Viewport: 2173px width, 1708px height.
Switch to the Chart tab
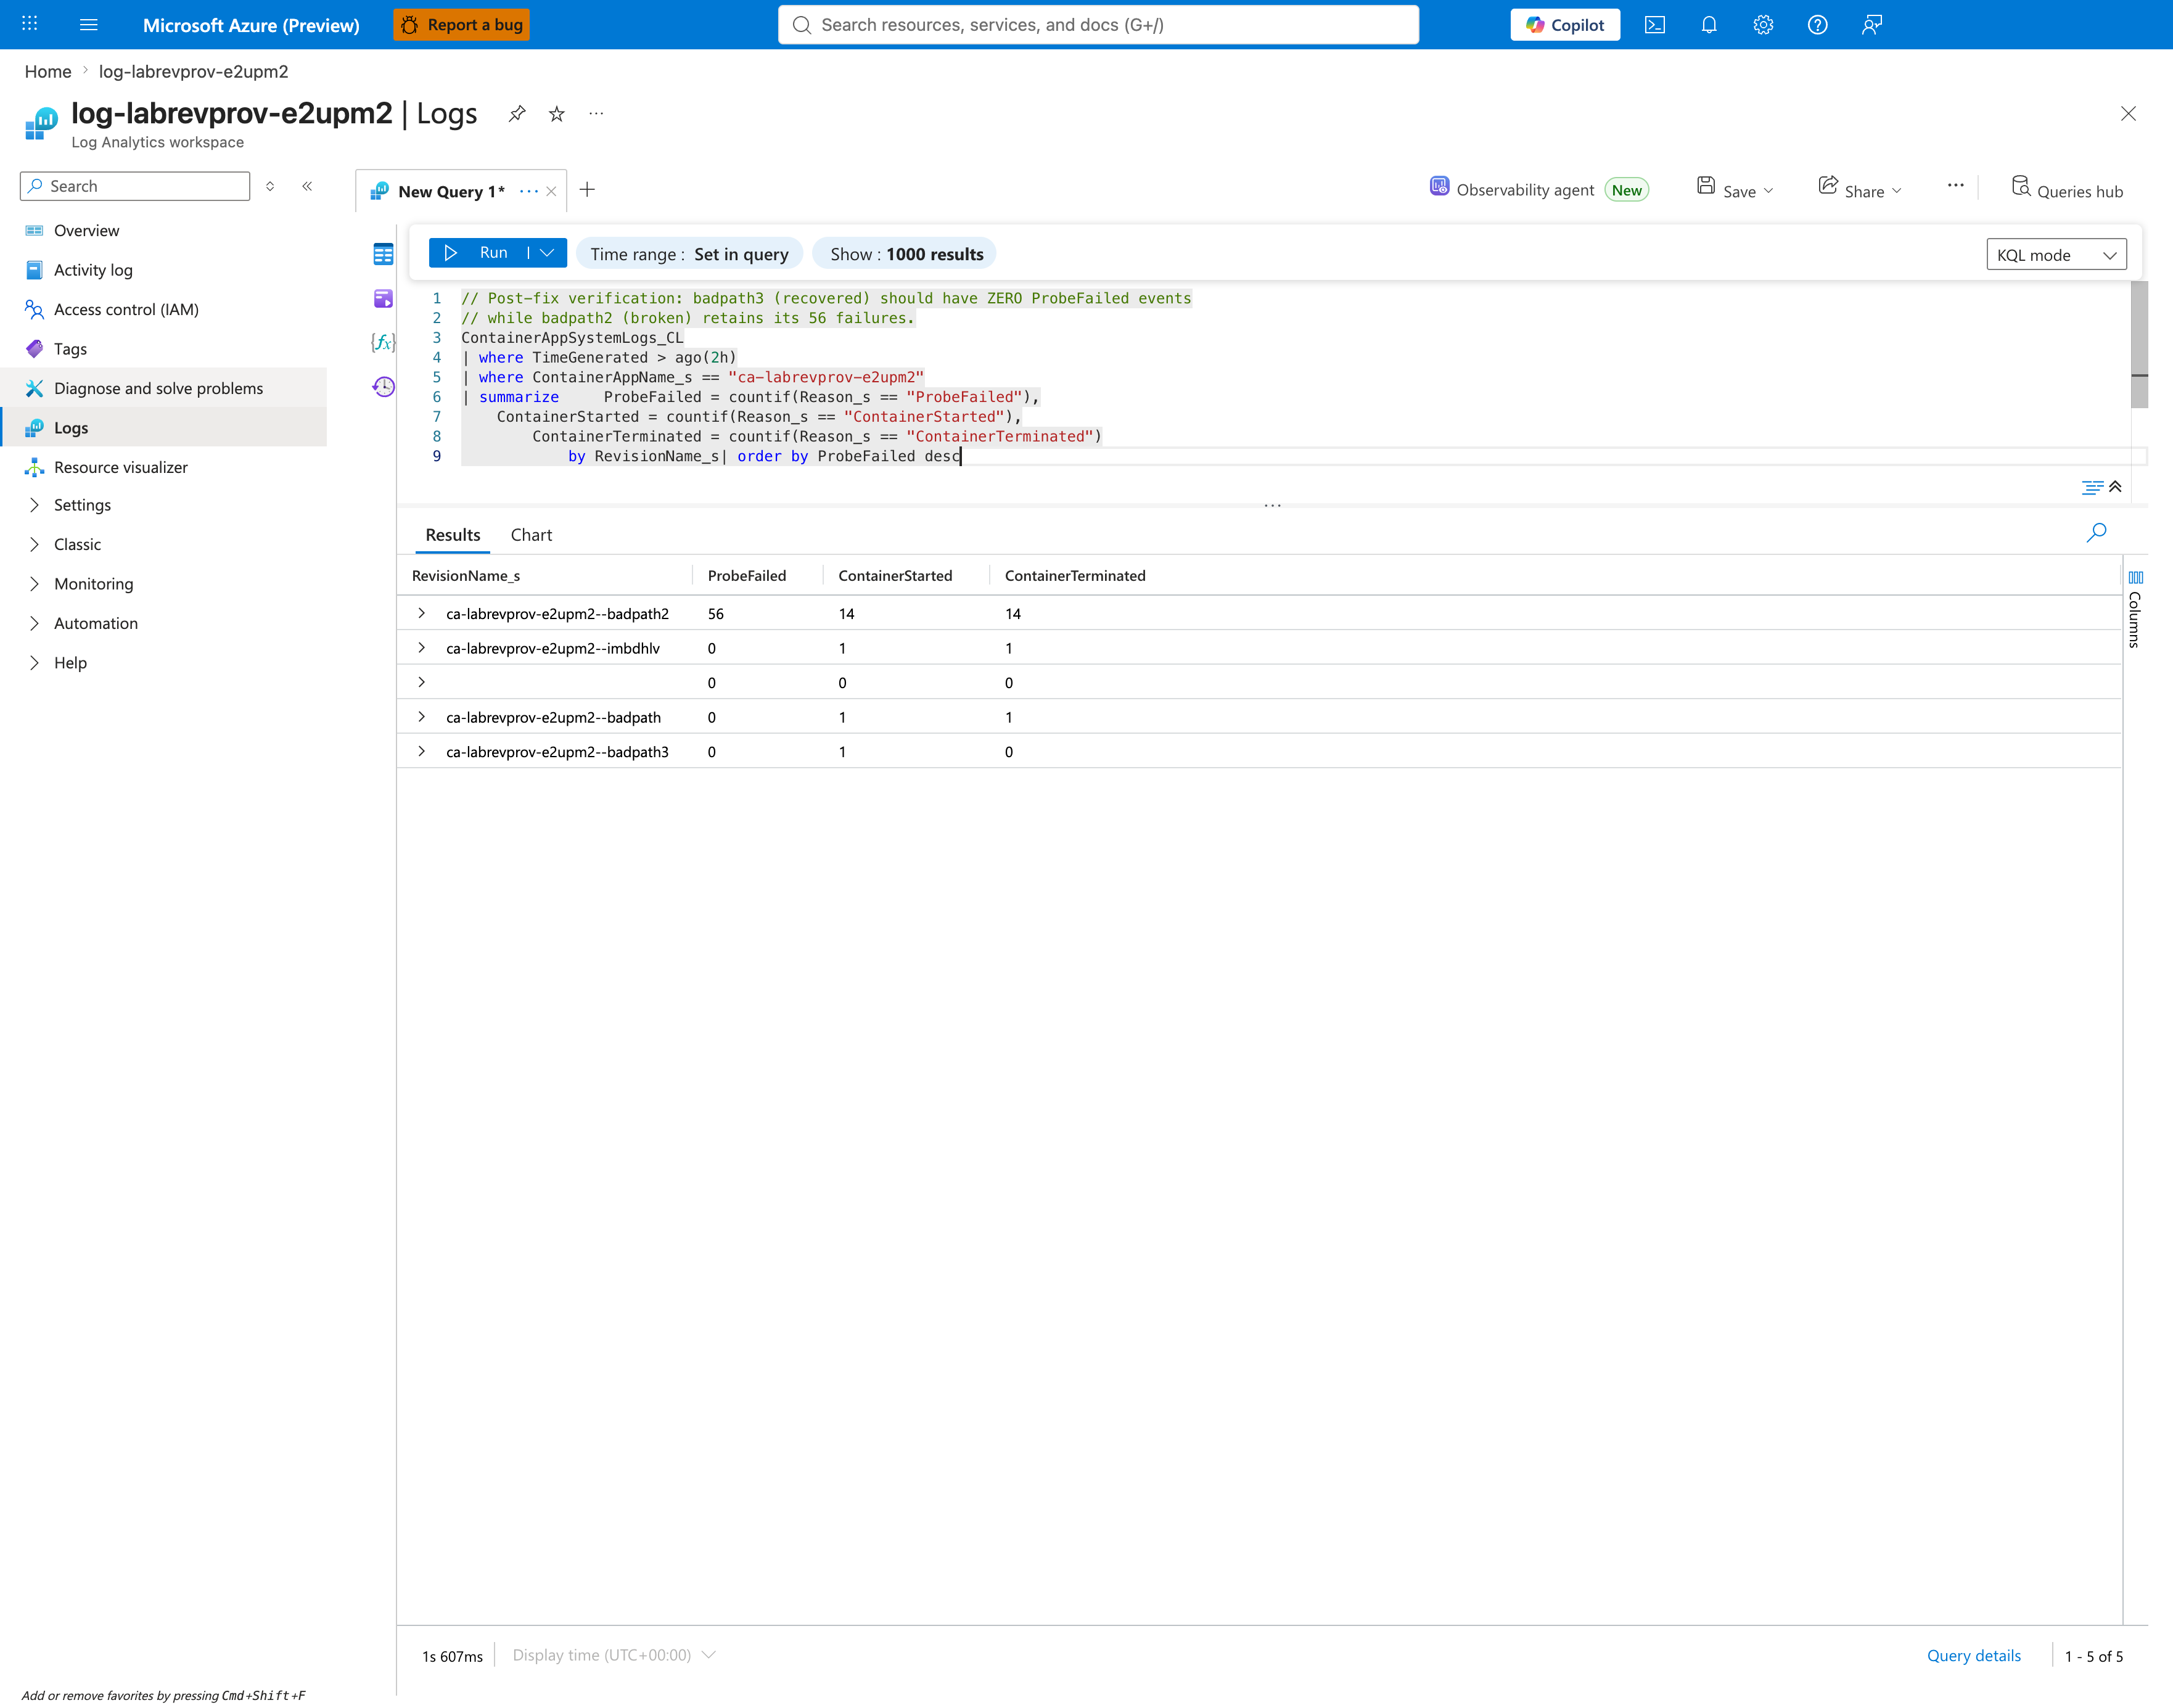click(x=531, y=535)
